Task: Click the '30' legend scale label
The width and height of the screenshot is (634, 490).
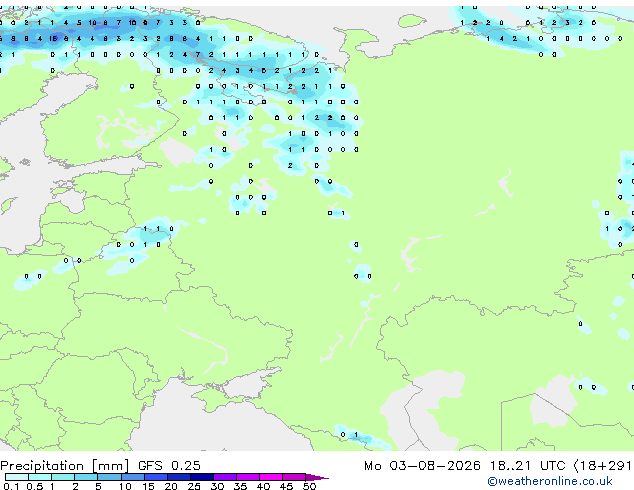Action: [x=217, y=486]
